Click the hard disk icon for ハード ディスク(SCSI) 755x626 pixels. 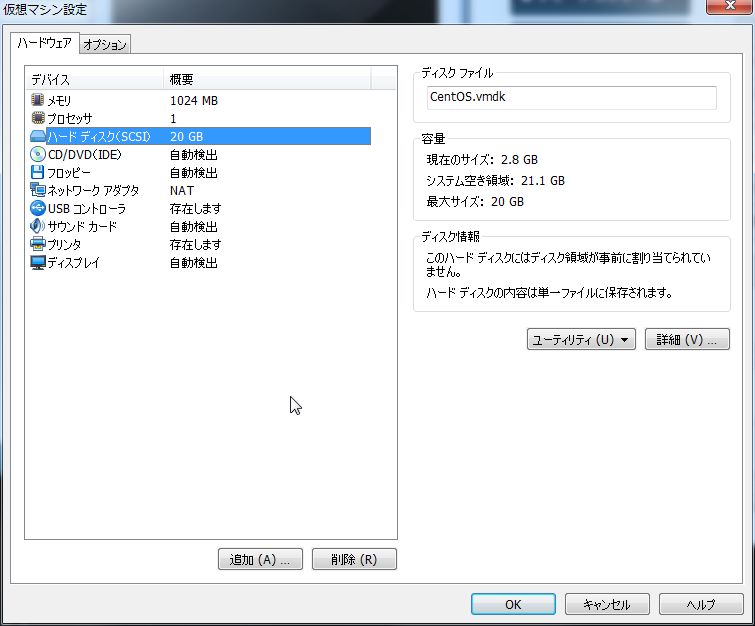tap(38, 136)
